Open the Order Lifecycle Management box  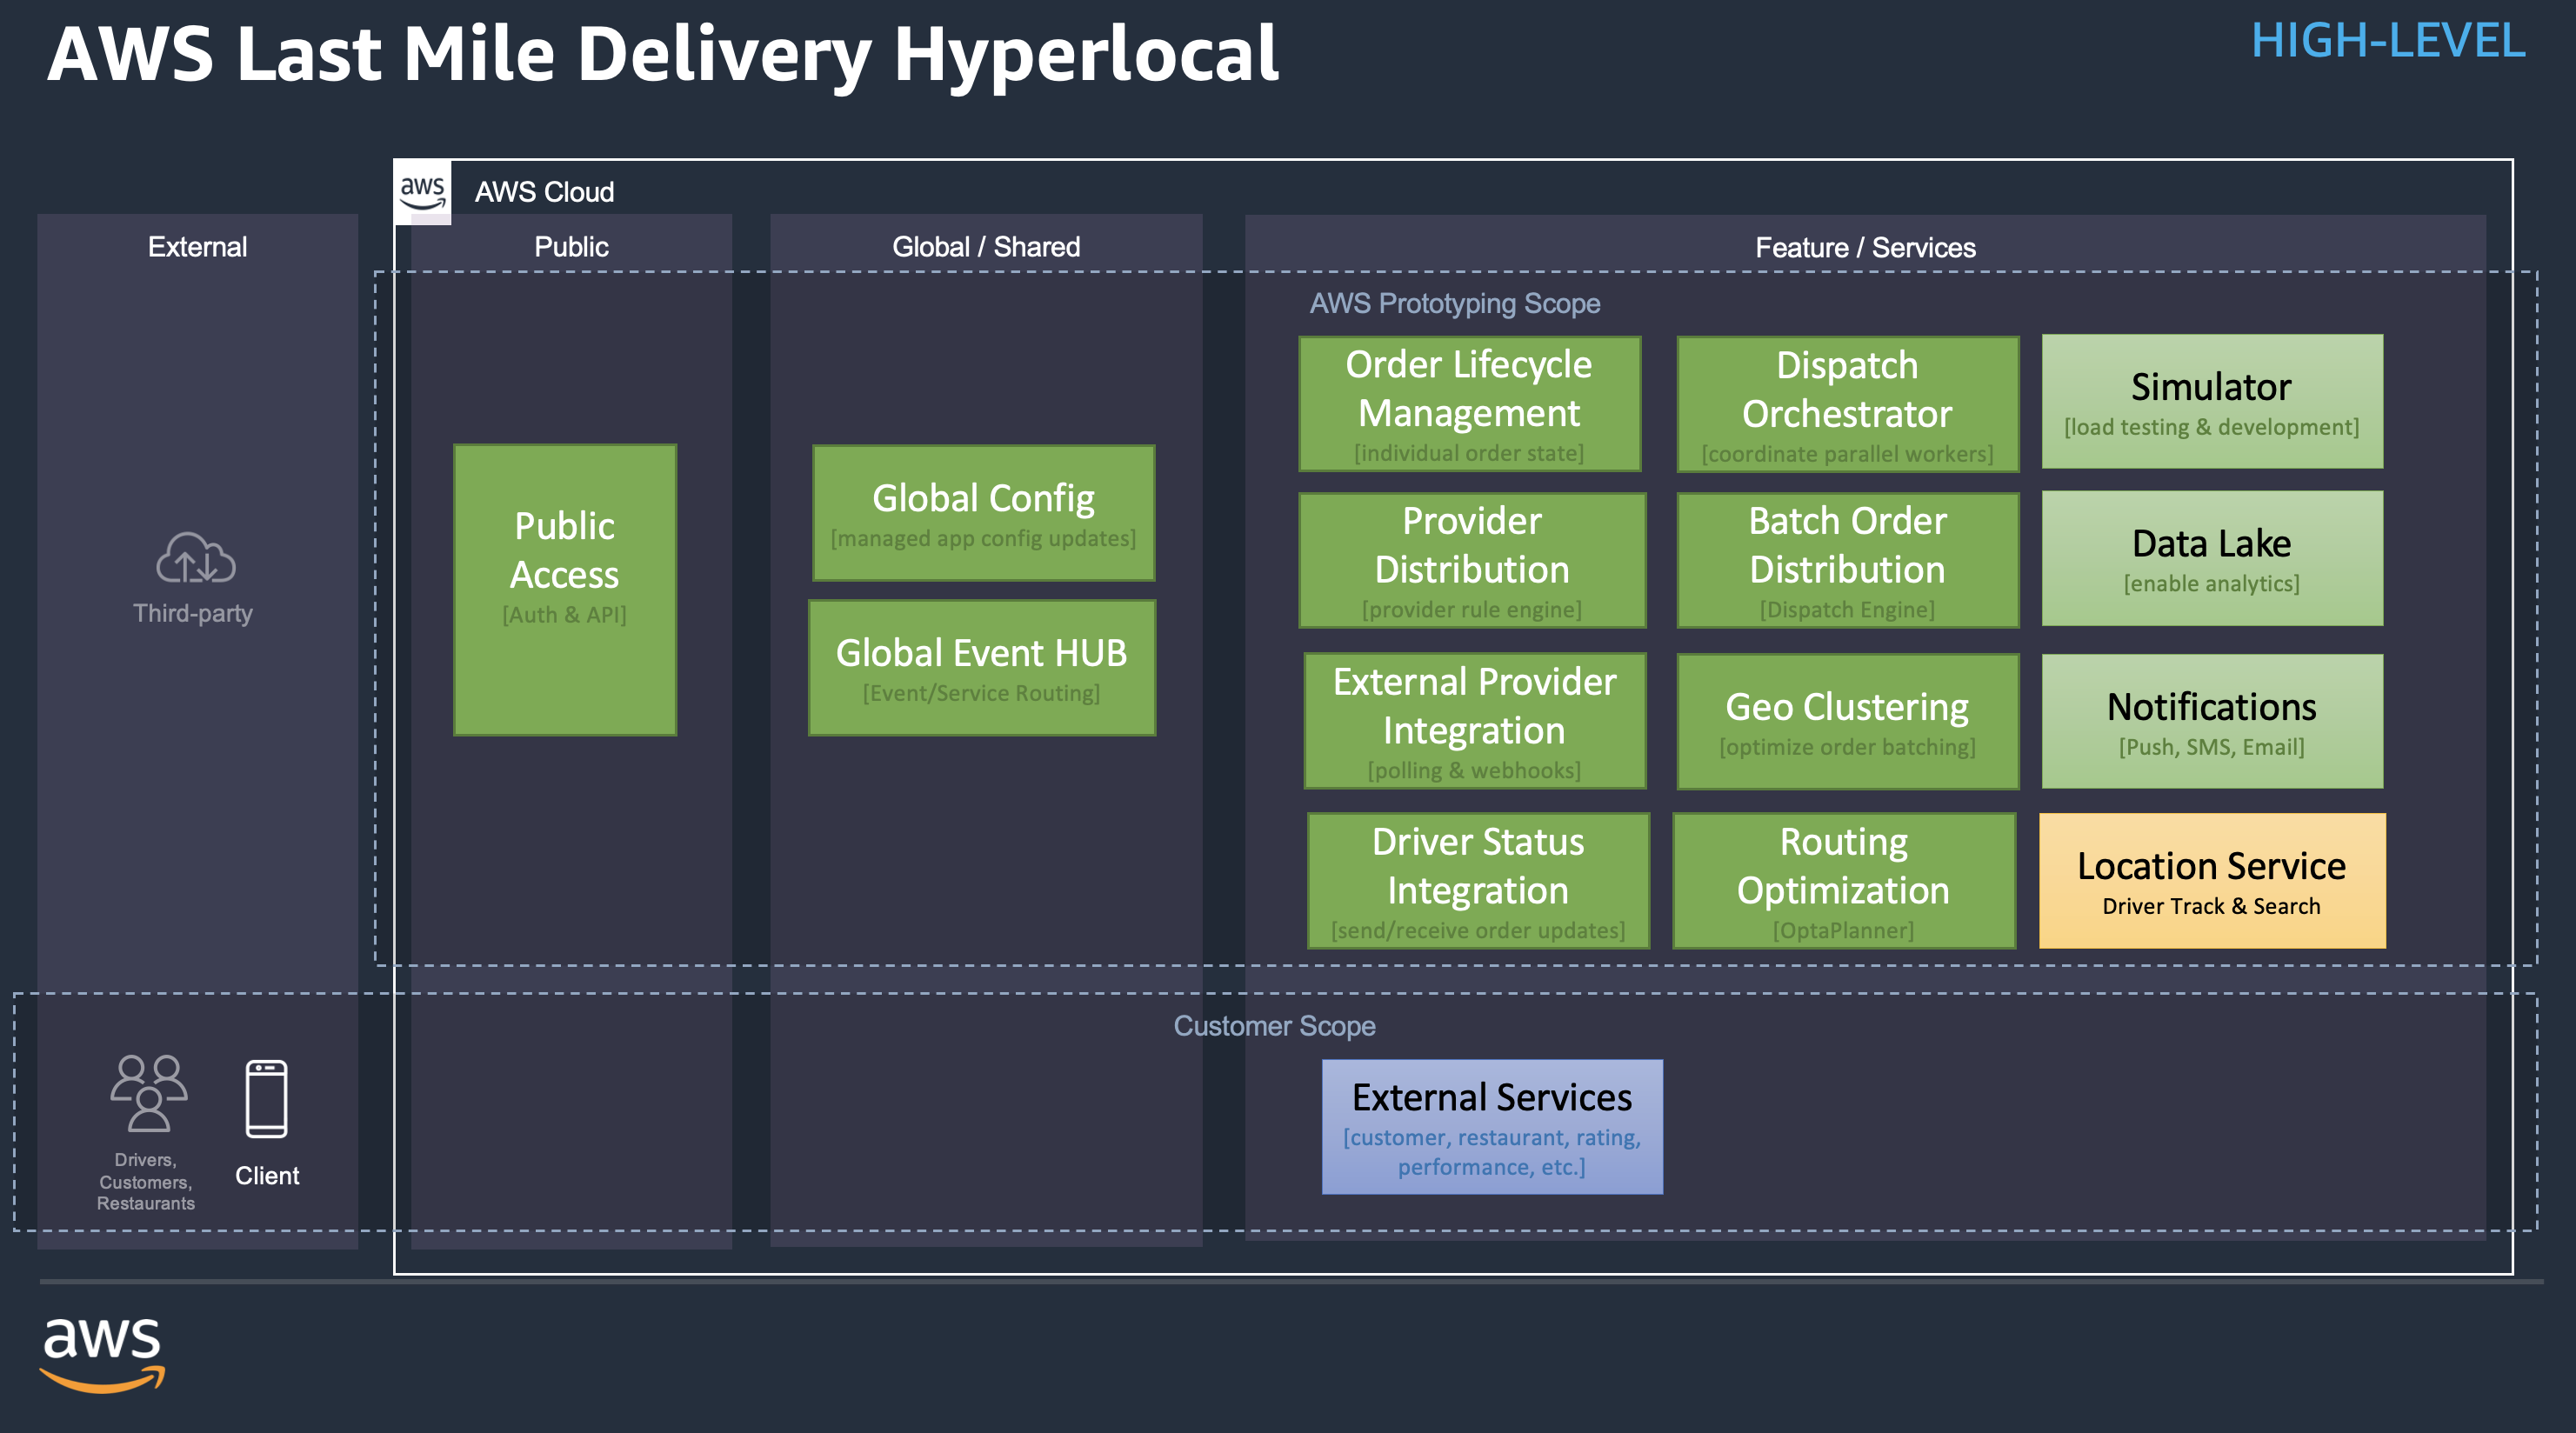[1469, 404]
